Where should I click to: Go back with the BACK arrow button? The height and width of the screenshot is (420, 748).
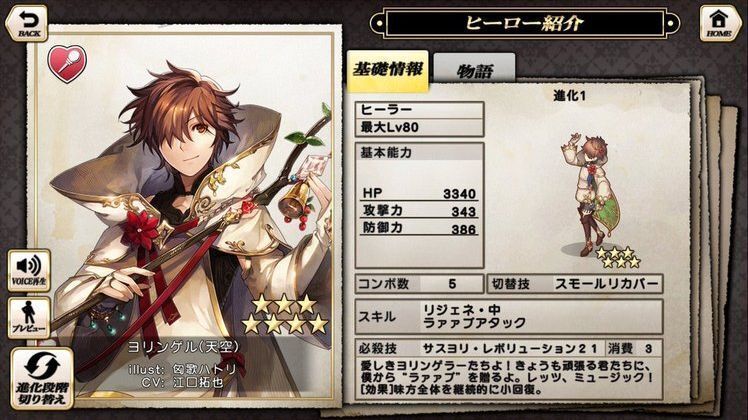tap(27, 23)
